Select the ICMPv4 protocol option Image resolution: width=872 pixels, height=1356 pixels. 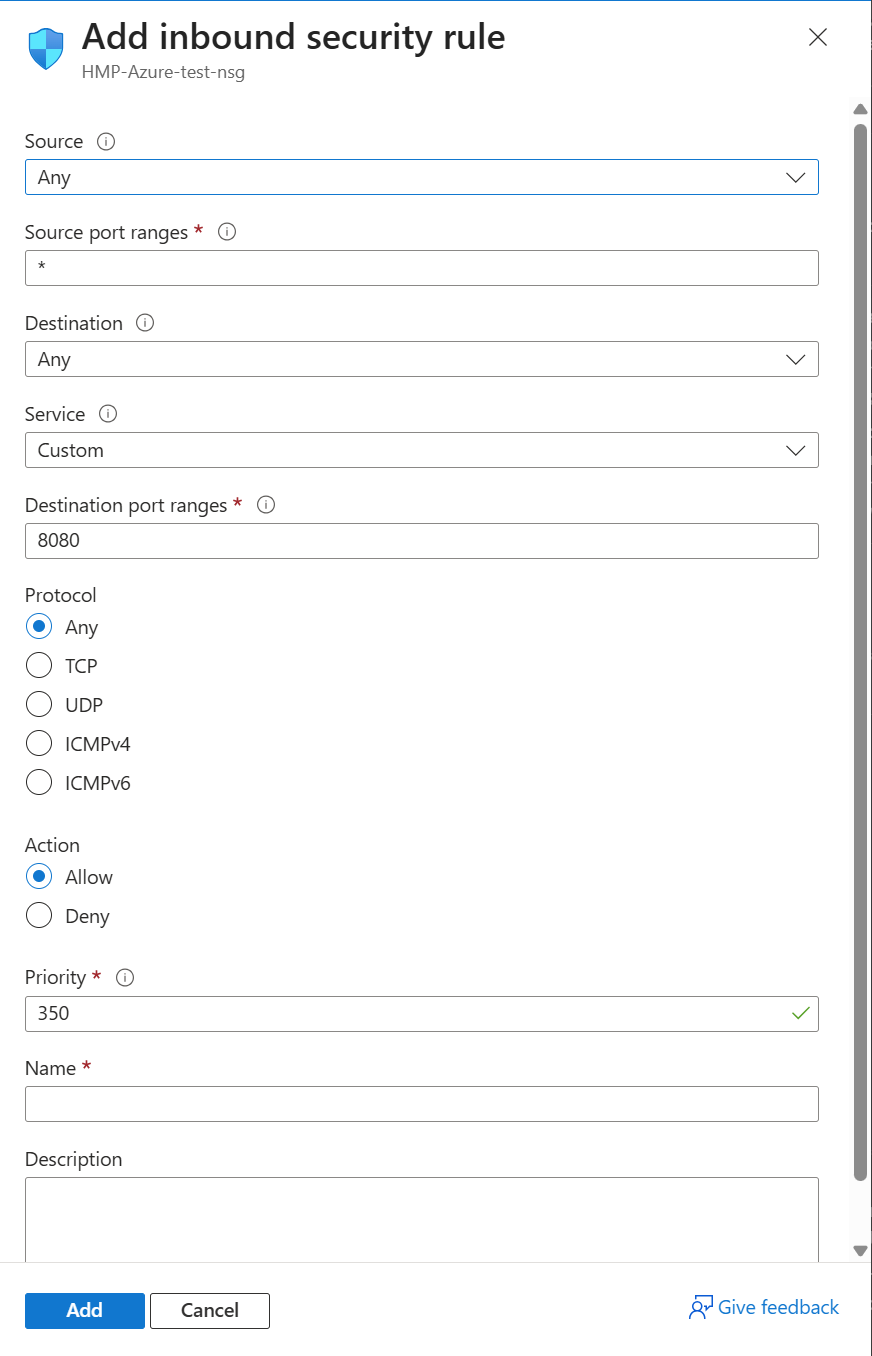click(x=38, y=743)
